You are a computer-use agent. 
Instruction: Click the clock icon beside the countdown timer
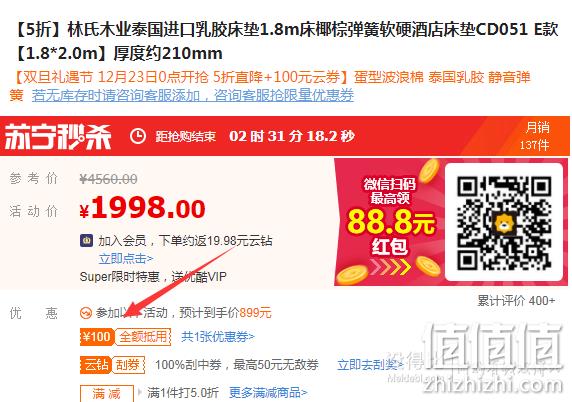(x=138, y=136)
